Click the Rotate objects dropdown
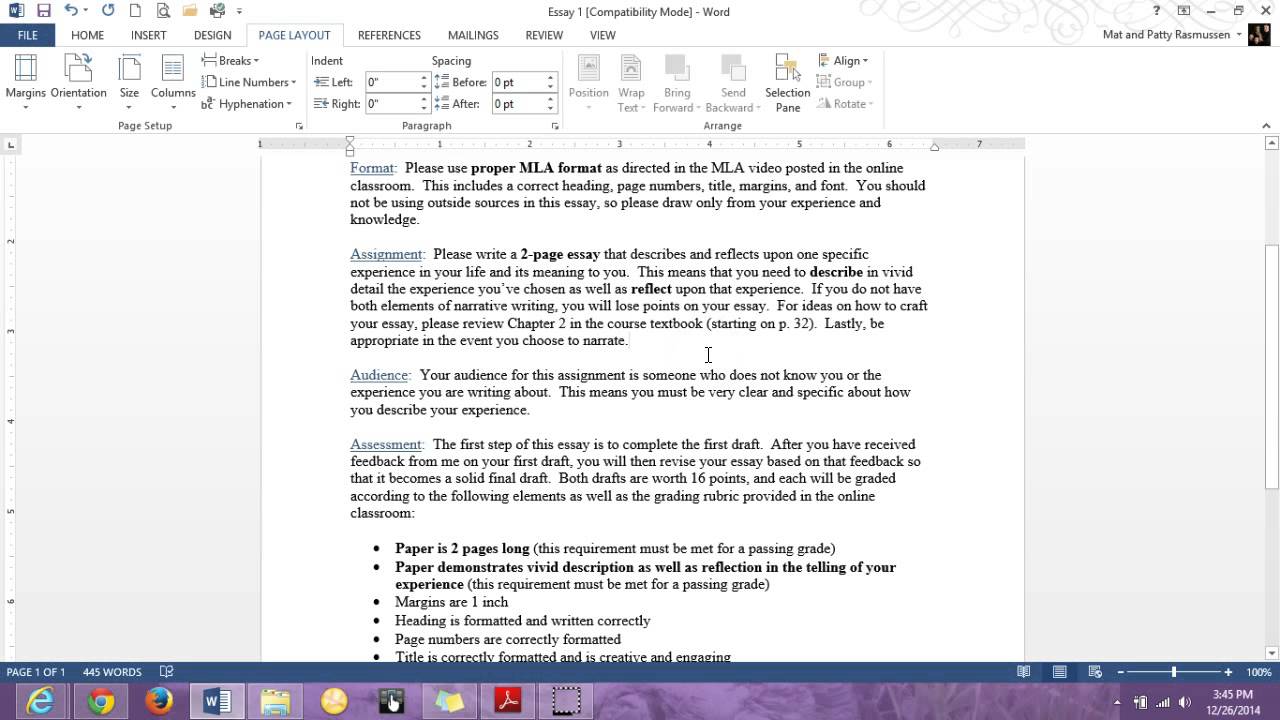This screenshot has width=1280, height=720. (846, 104)
